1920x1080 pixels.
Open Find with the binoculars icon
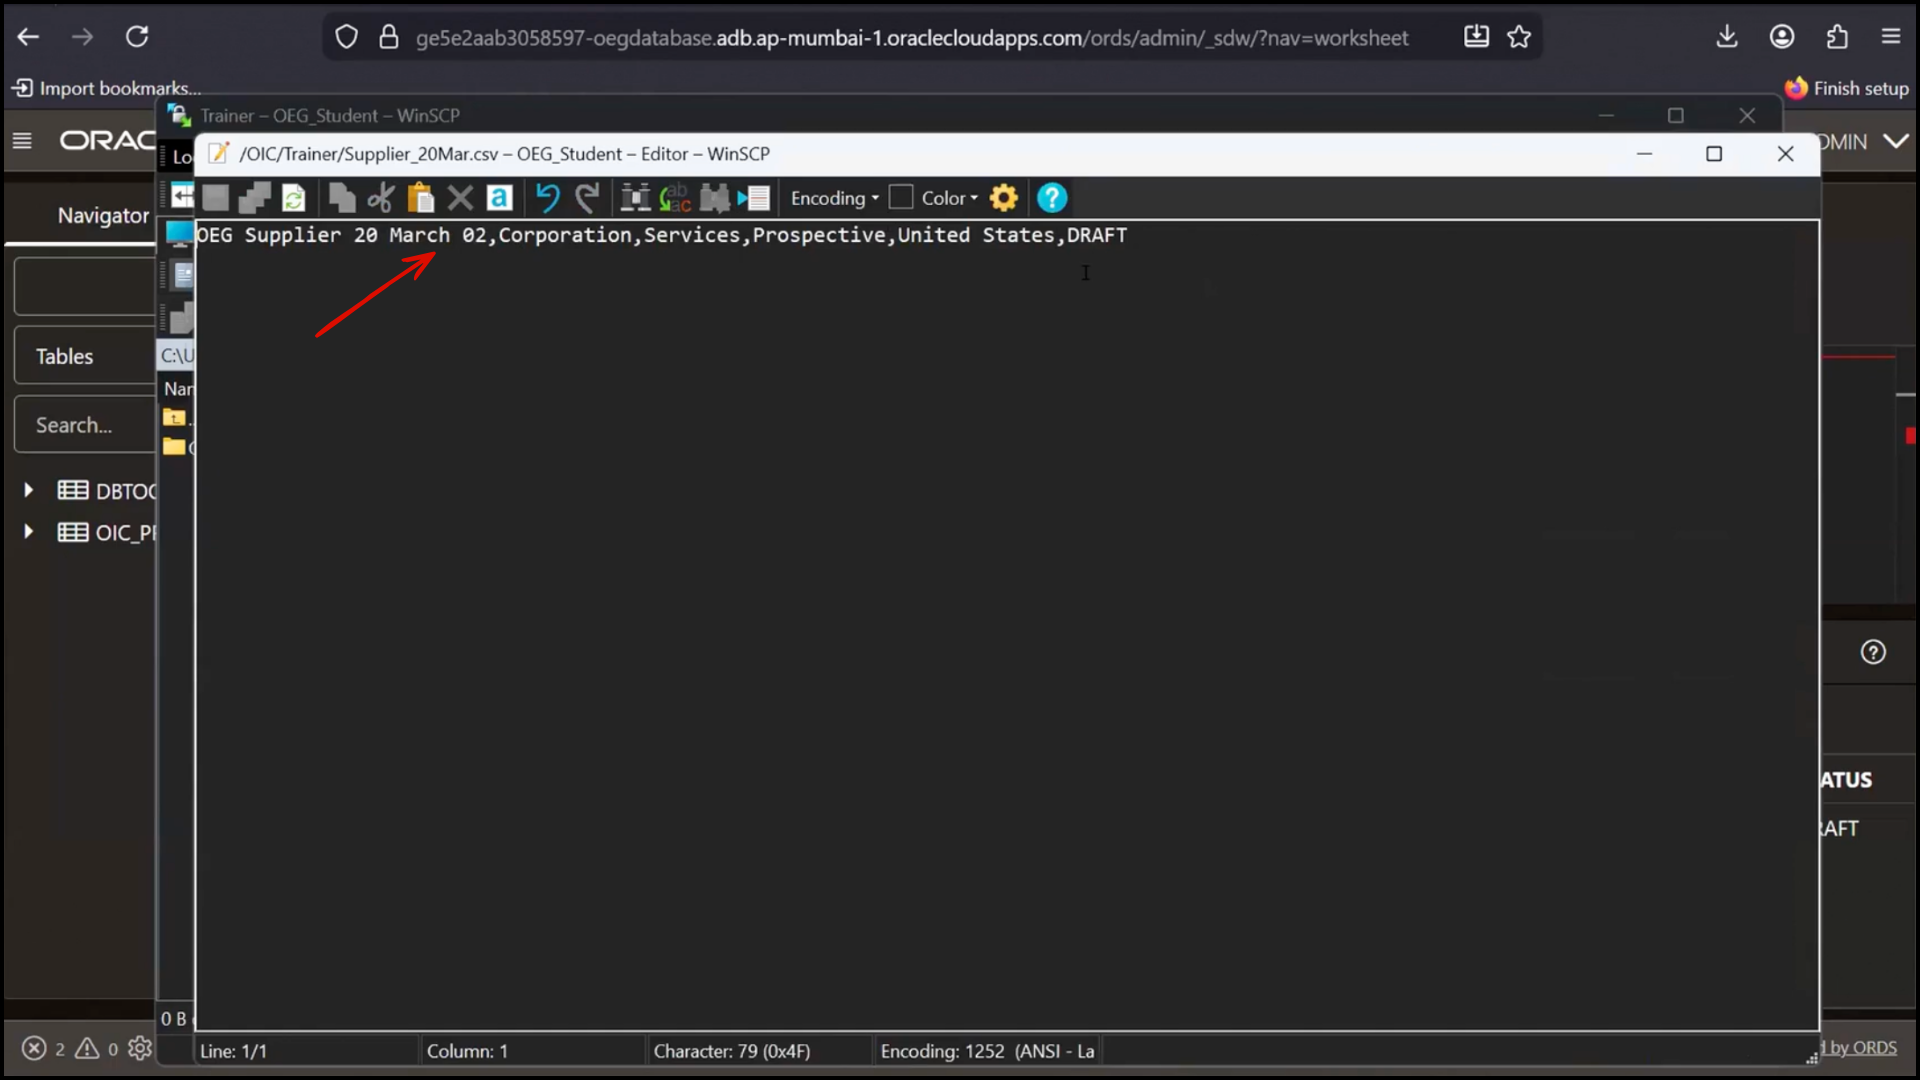click(635, 198)
